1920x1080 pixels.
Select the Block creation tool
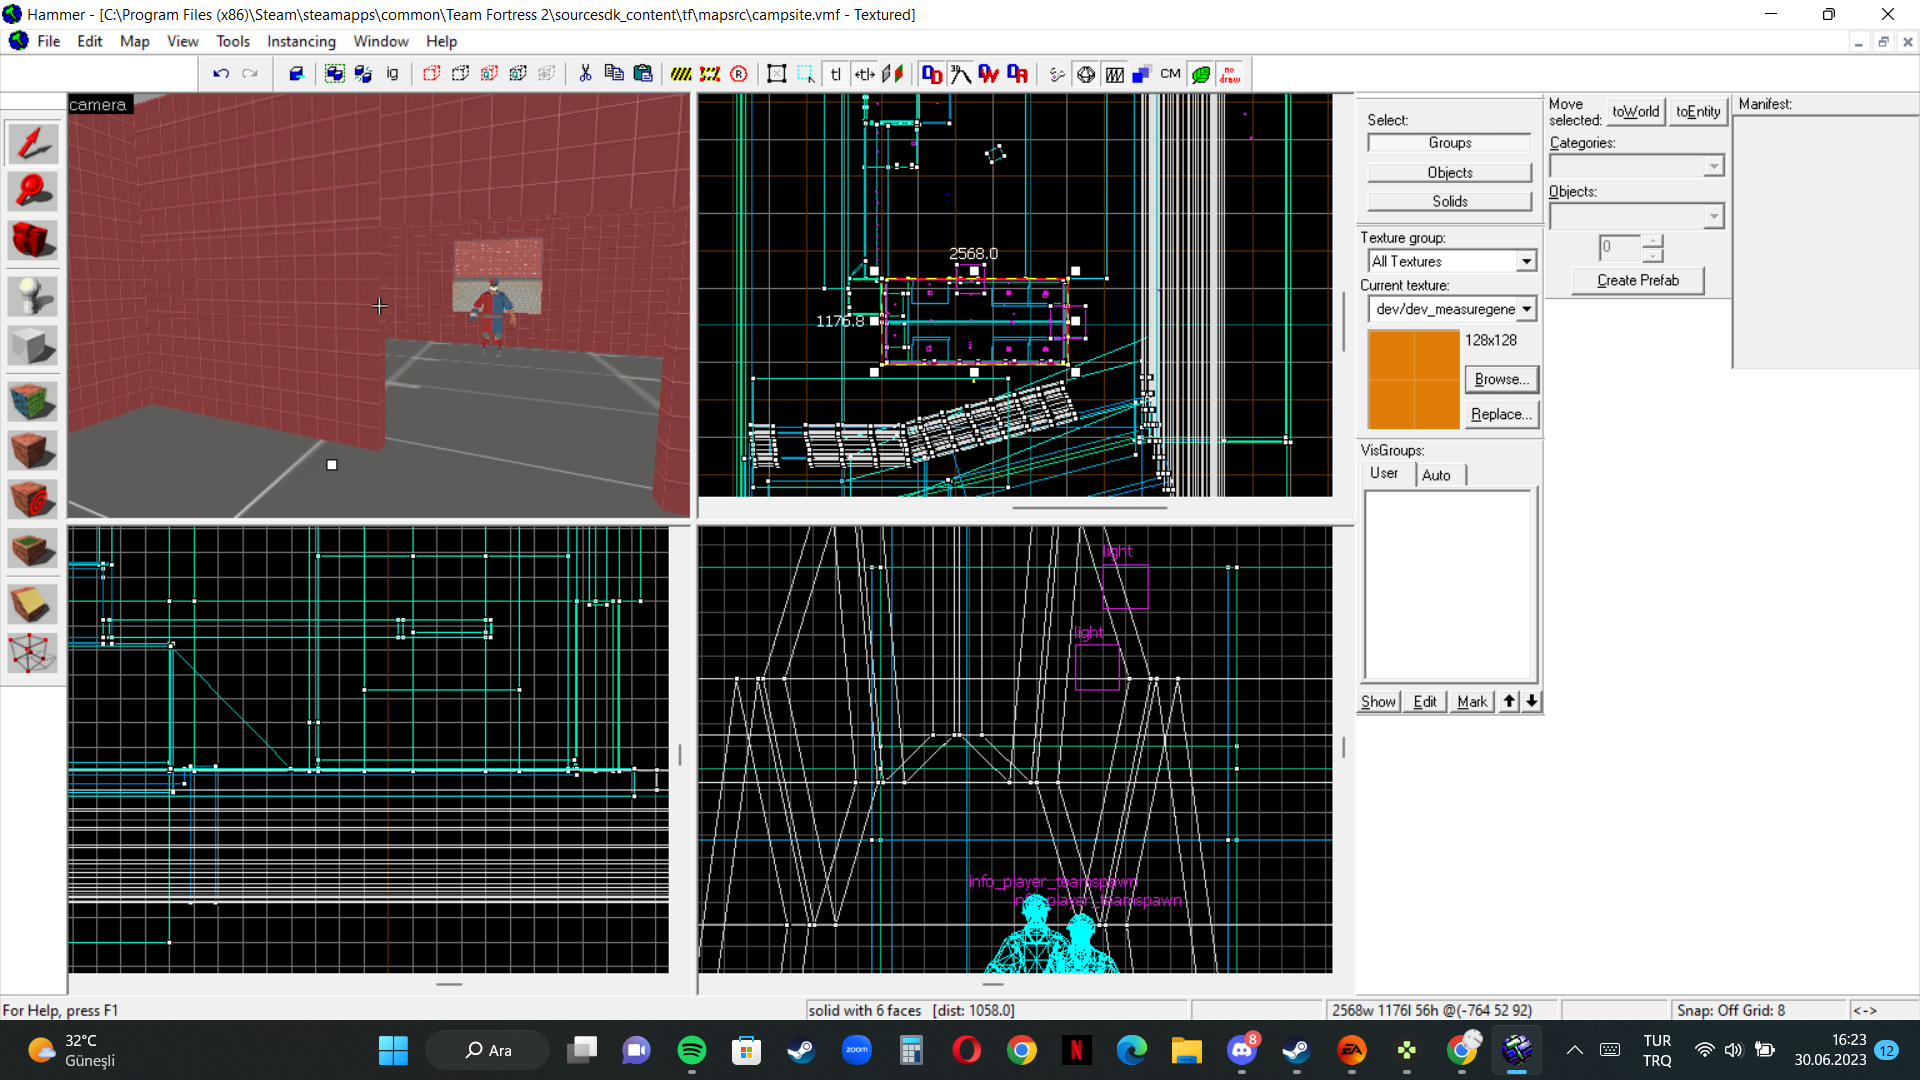click(x=33, y=346)
